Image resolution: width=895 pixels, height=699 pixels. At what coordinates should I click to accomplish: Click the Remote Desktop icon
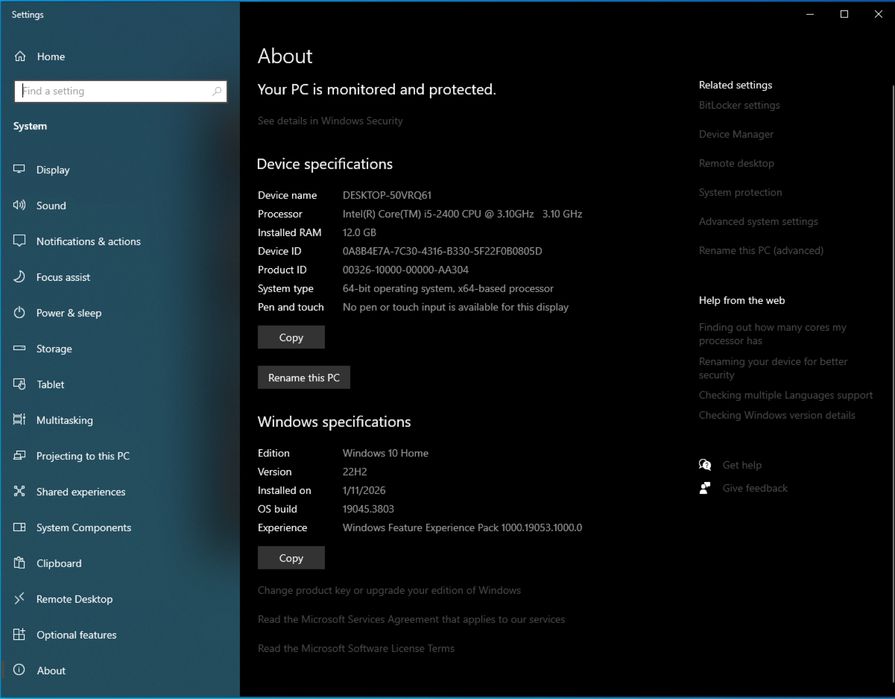pyautogui.click(x=19, y=599)
